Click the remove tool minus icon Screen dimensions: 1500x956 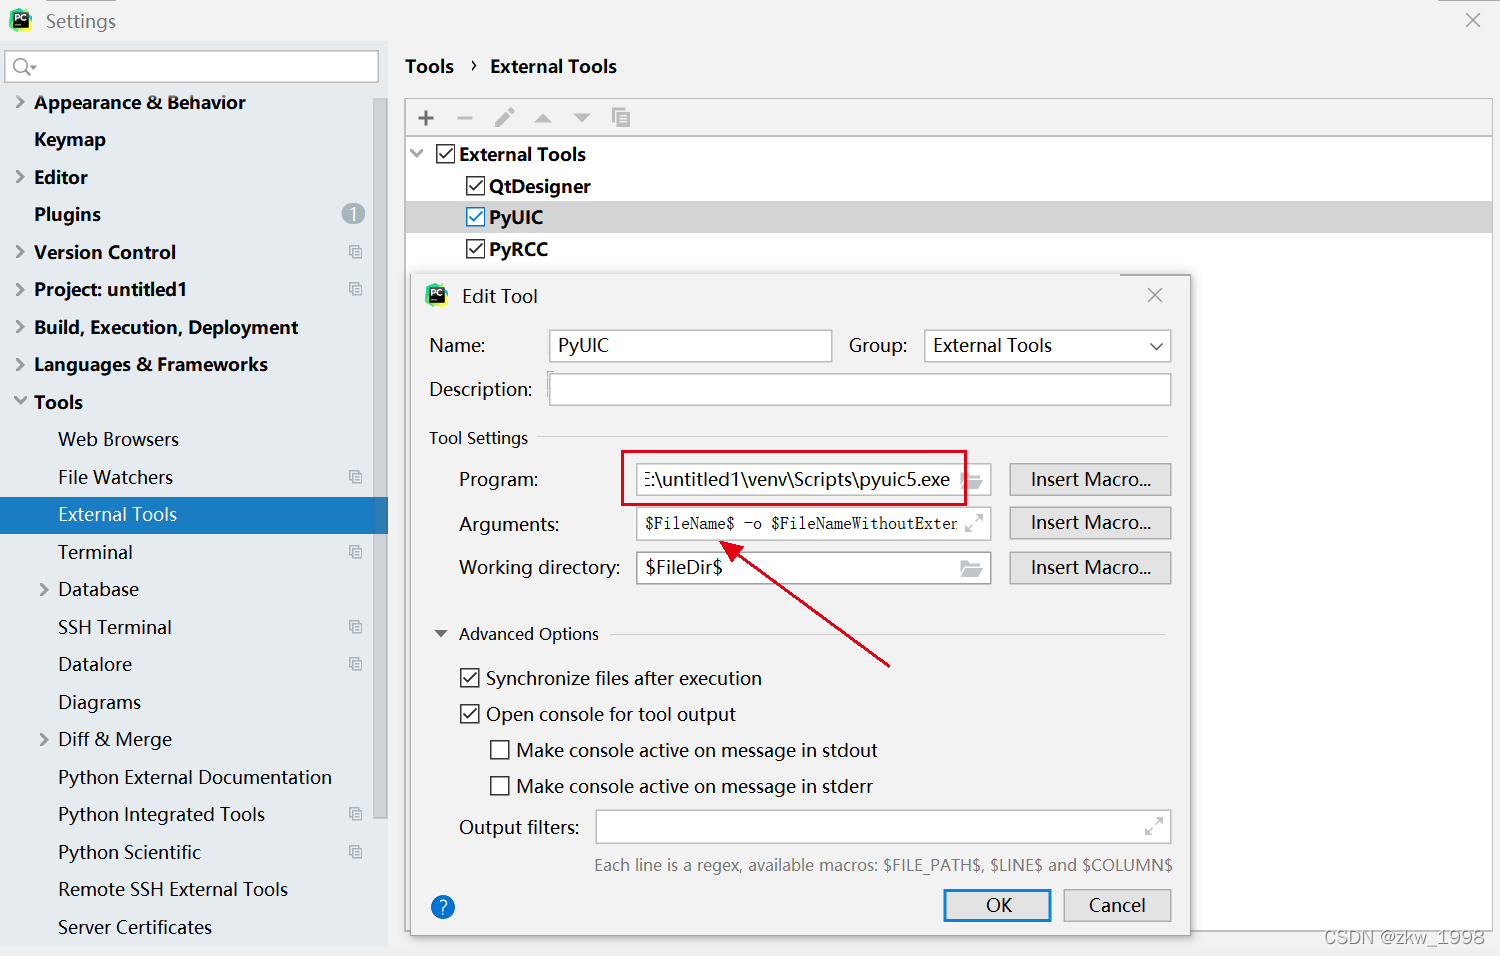pos(464,117)
